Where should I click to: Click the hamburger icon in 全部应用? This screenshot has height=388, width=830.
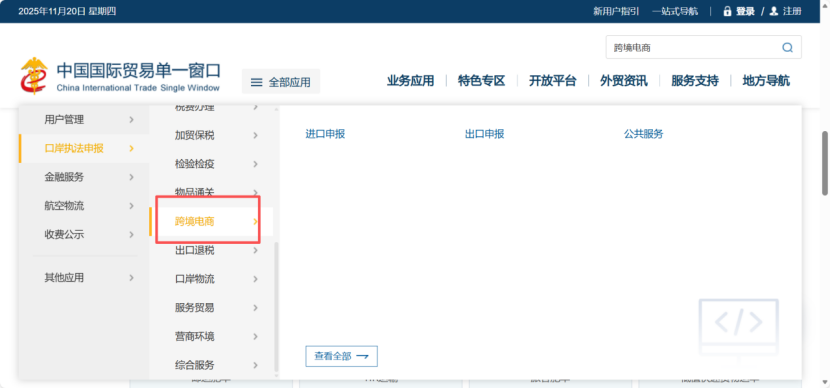pyautogui.click(x=257, y=83)
